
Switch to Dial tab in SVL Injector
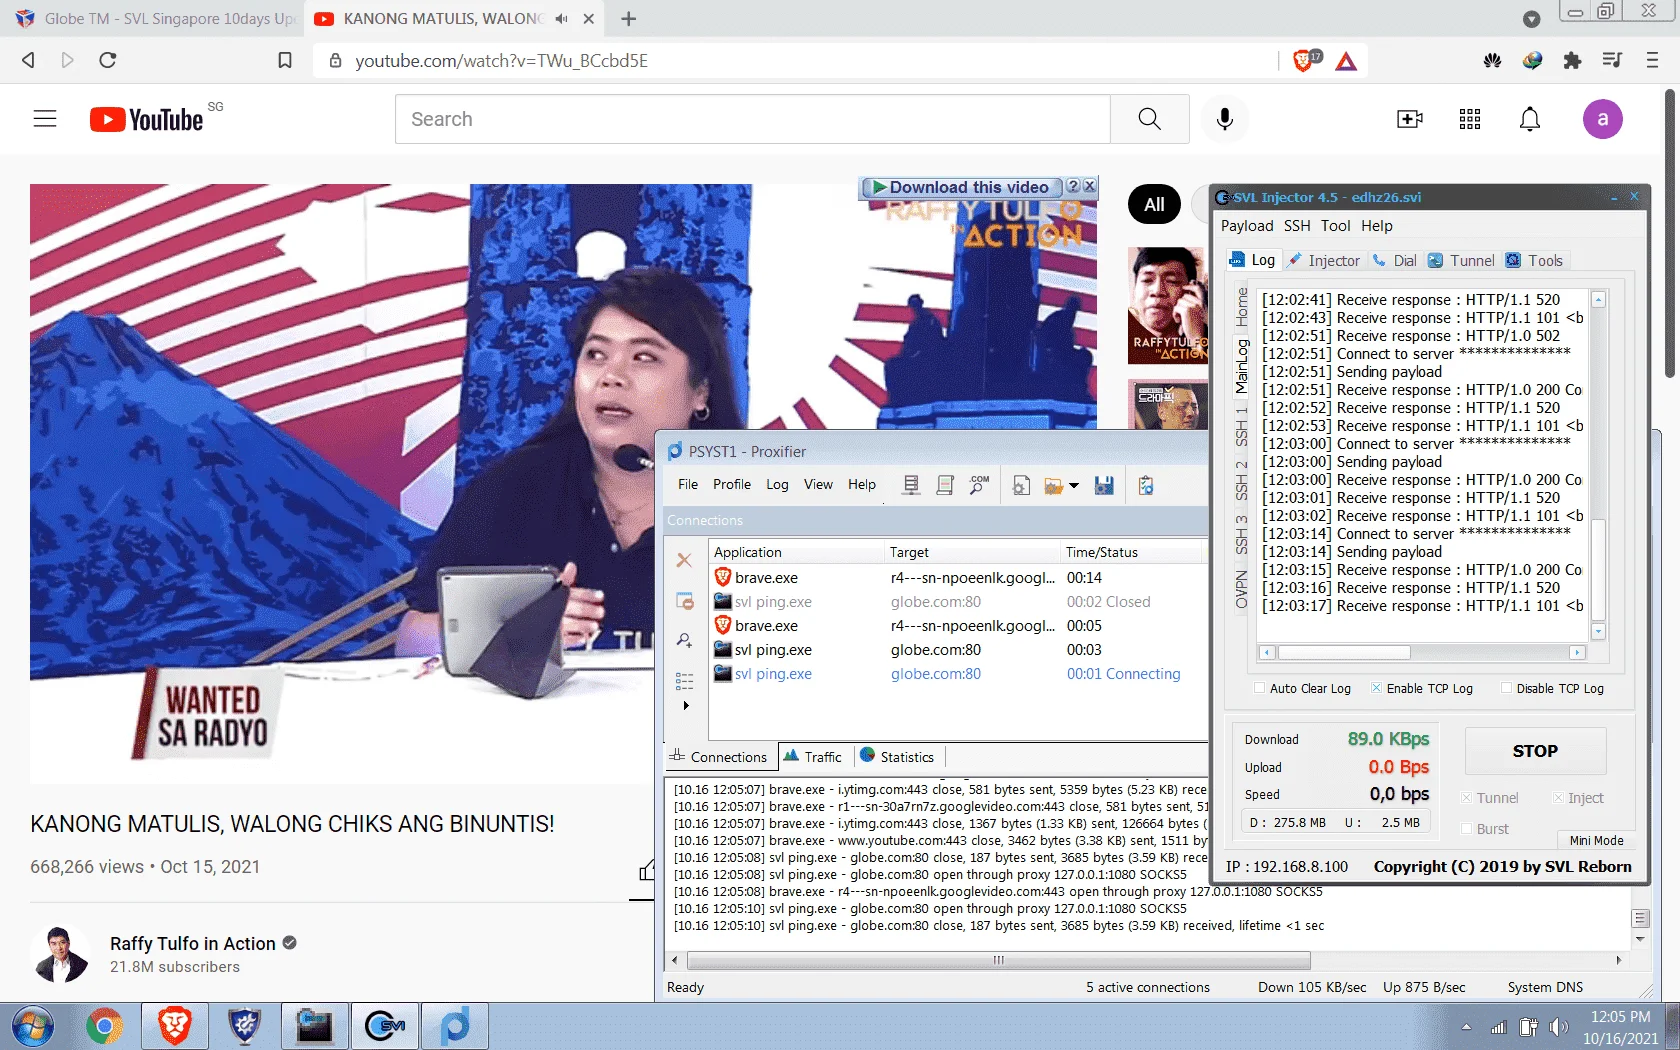pyautogui.click(x=1394, y=260)
